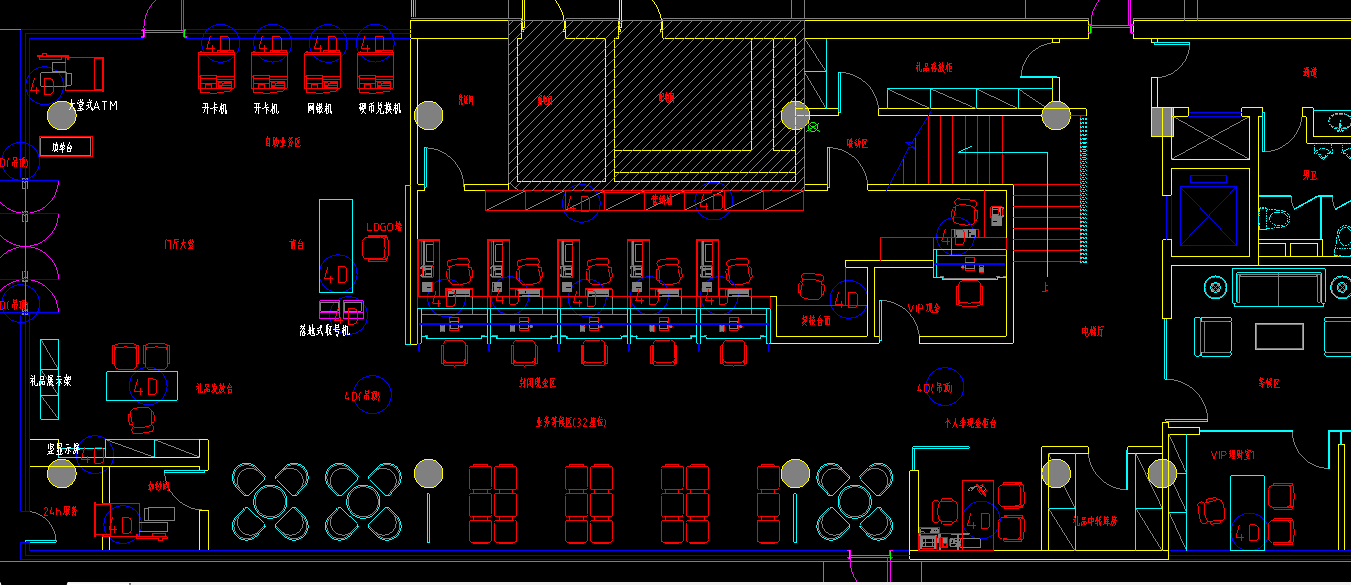Pick the magenta 取号机 machine symbols

pyautogui.click(x=342, y=308)
